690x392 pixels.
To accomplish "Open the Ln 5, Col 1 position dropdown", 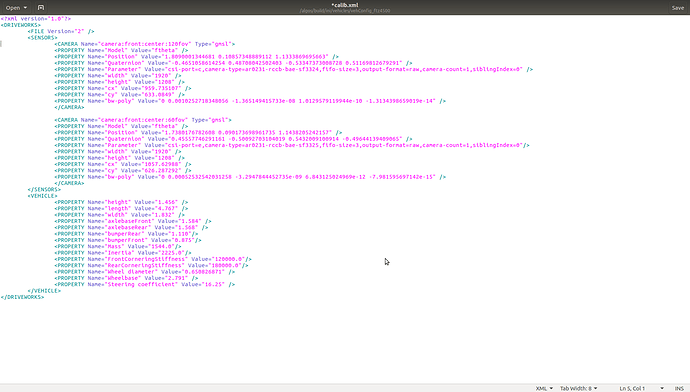I will [x=641, y=388].
